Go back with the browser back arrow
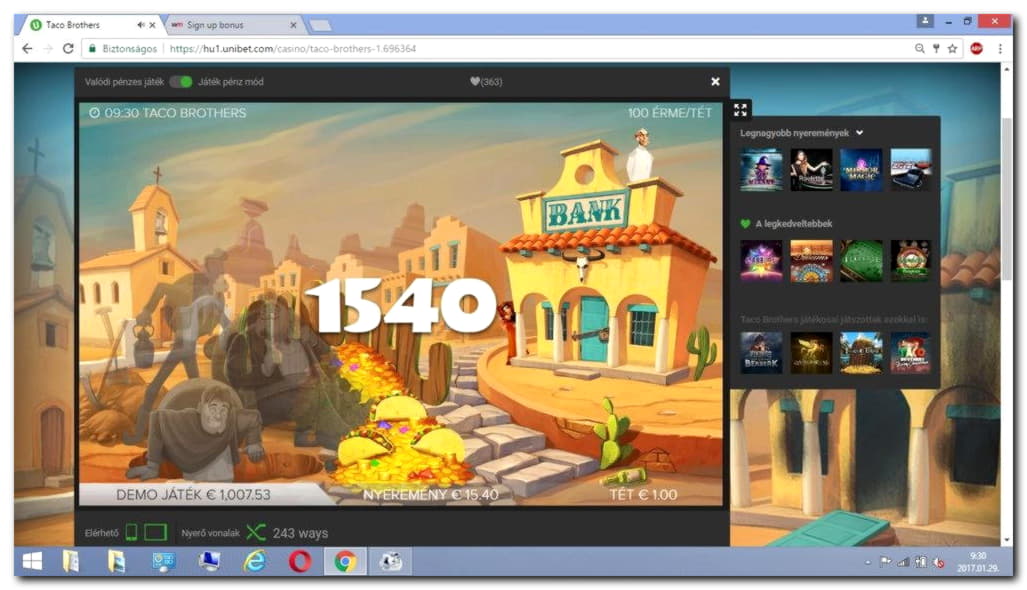Viewport: 1027px width, 590px height. [27, 48]
